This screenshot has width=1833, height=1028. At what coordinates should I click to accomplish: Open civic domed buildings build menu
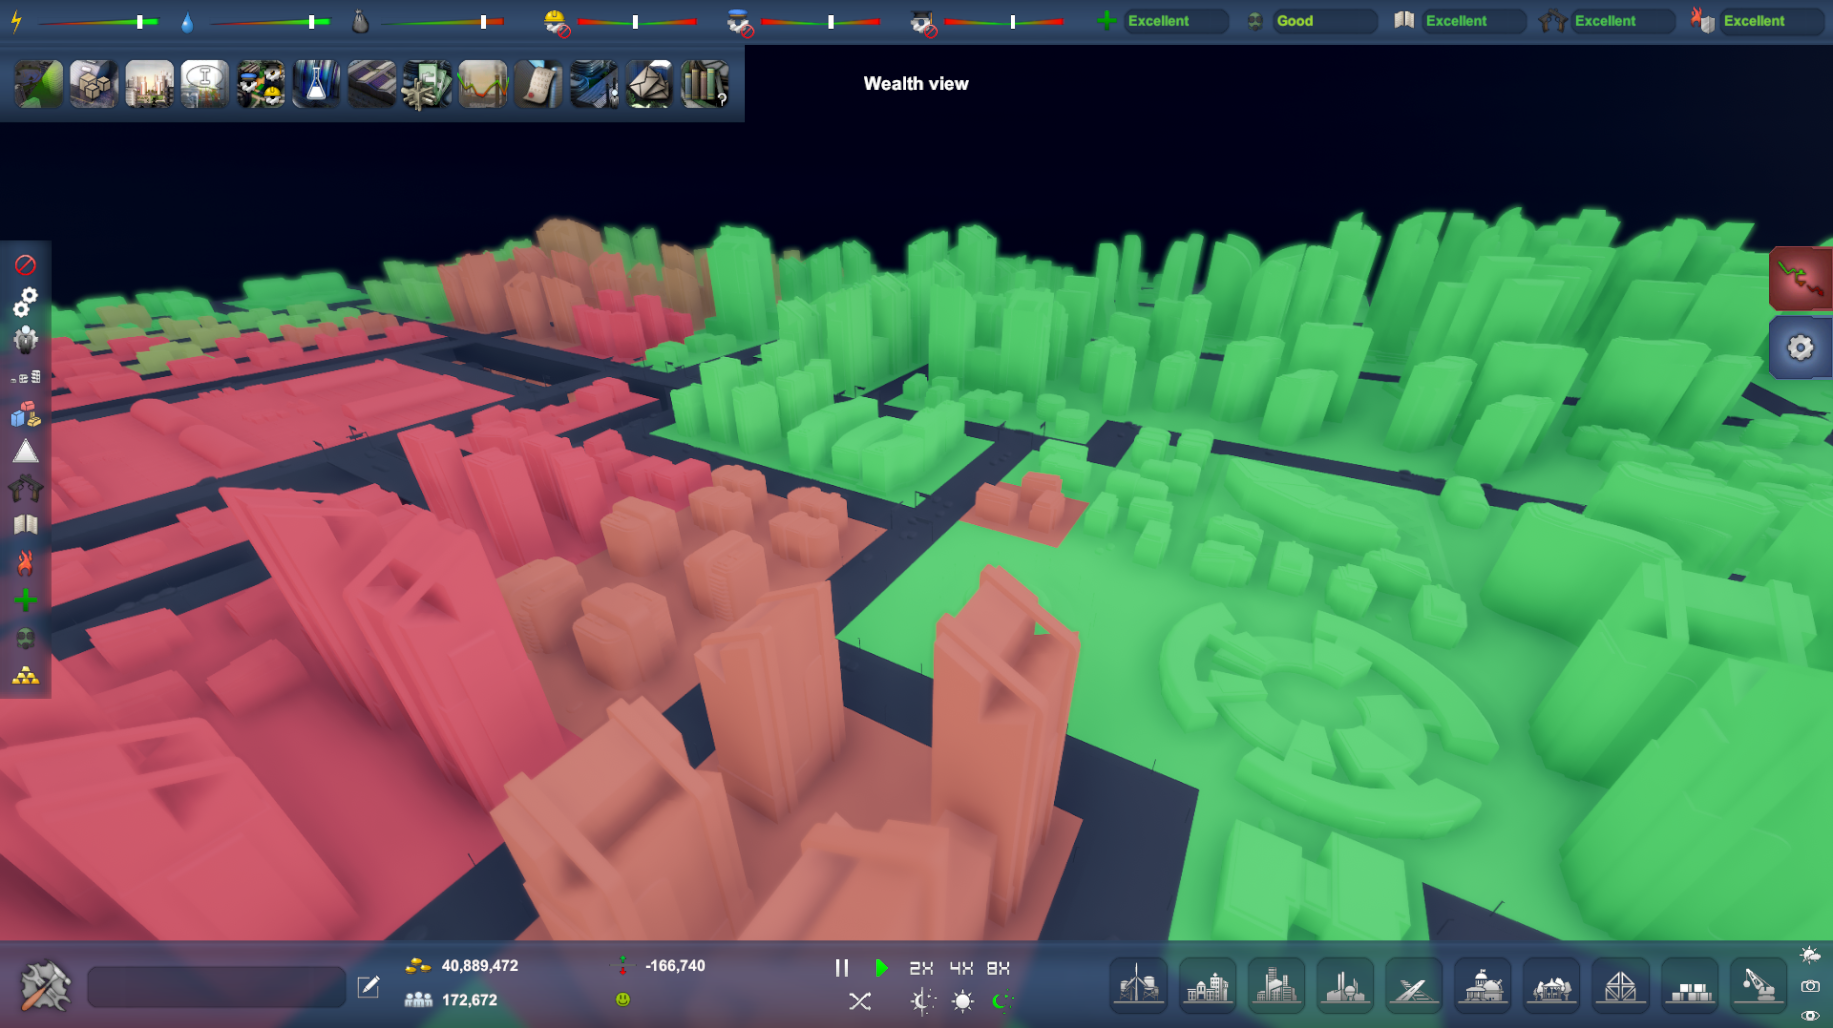pyautogui.click(x=1482, y=986)
